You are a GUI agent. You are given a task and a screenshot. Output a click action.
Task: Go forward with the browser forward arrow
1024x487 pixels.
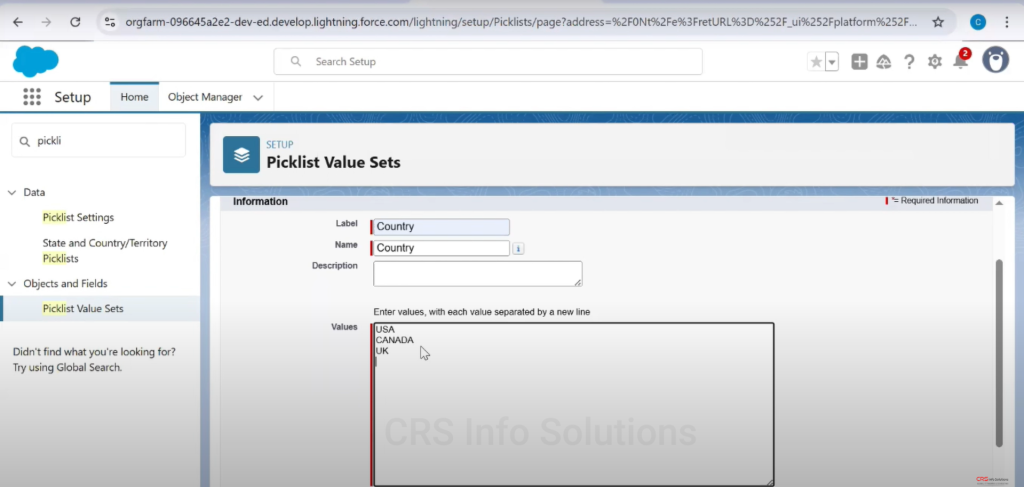tap(46, 22)
